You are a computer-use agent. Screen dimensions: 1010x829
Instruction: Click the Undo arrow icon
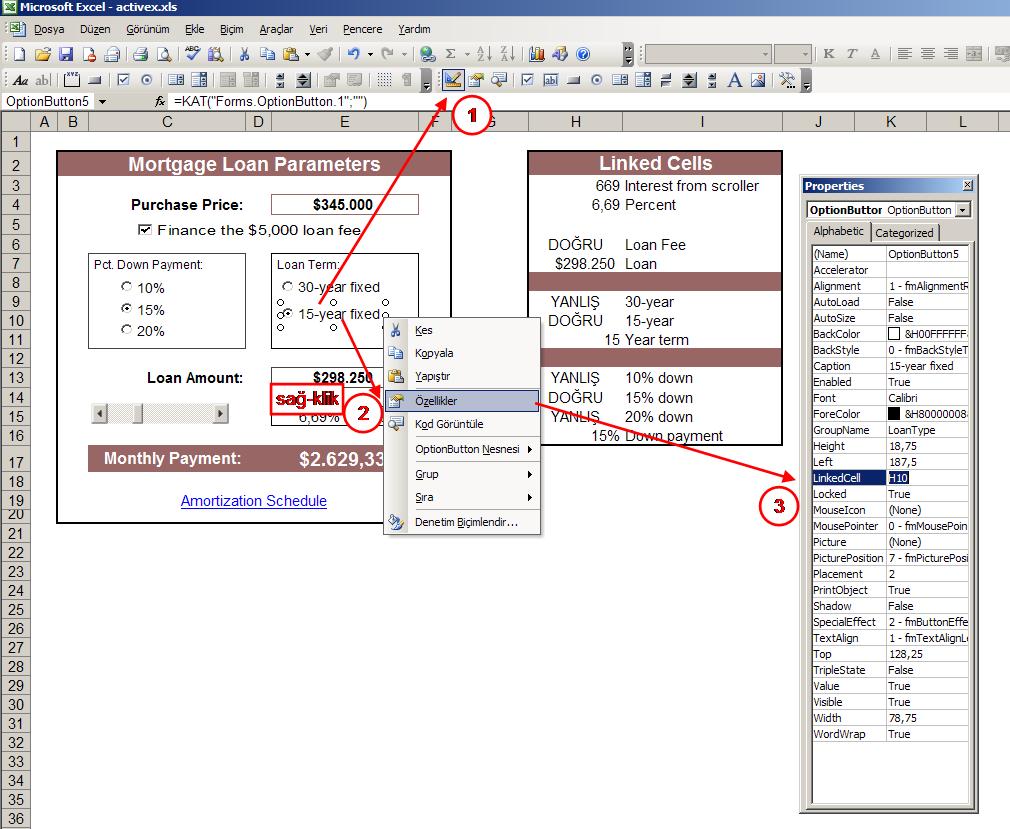point(353,54)
